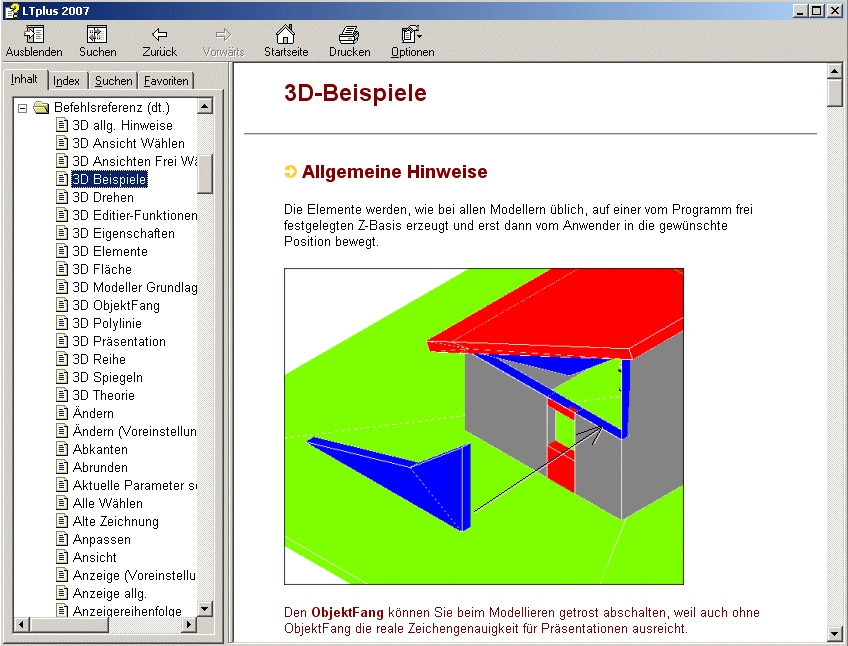Open topic 3D ObjektFang
The height and width of the screenshot is (646, 848).
click(x=116, y=305)
